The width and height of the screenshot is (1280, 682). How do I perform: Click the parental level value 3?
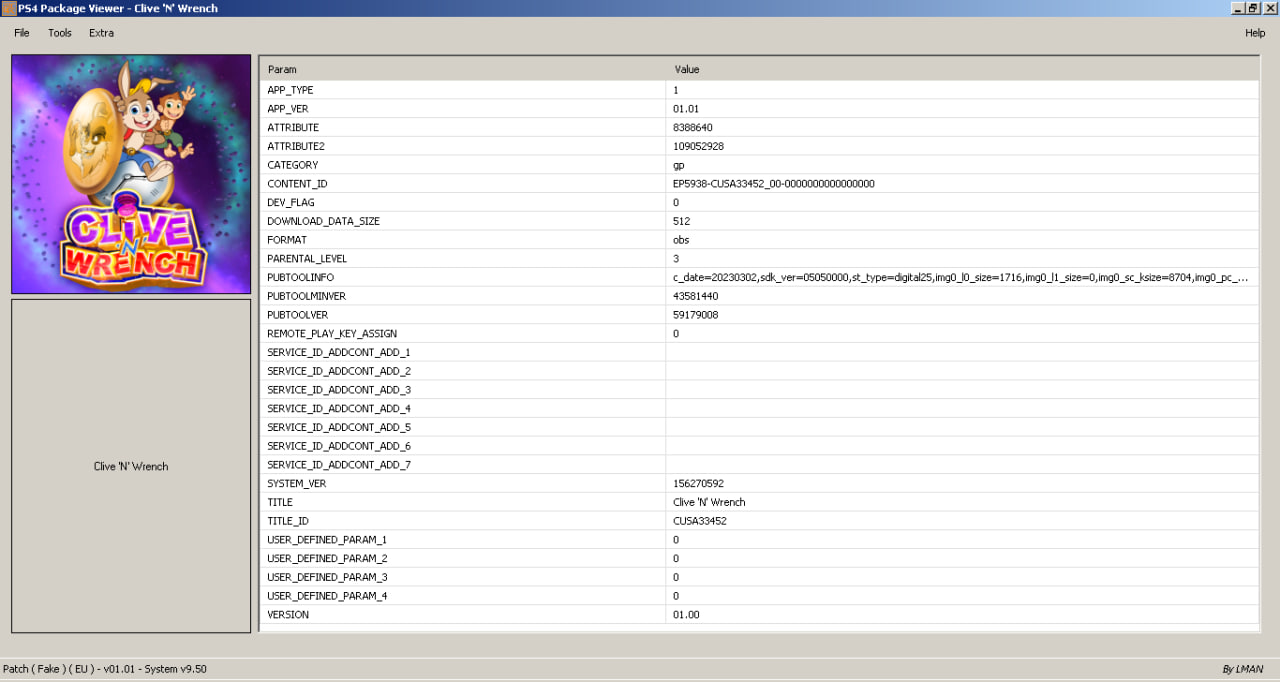(676, 259)
